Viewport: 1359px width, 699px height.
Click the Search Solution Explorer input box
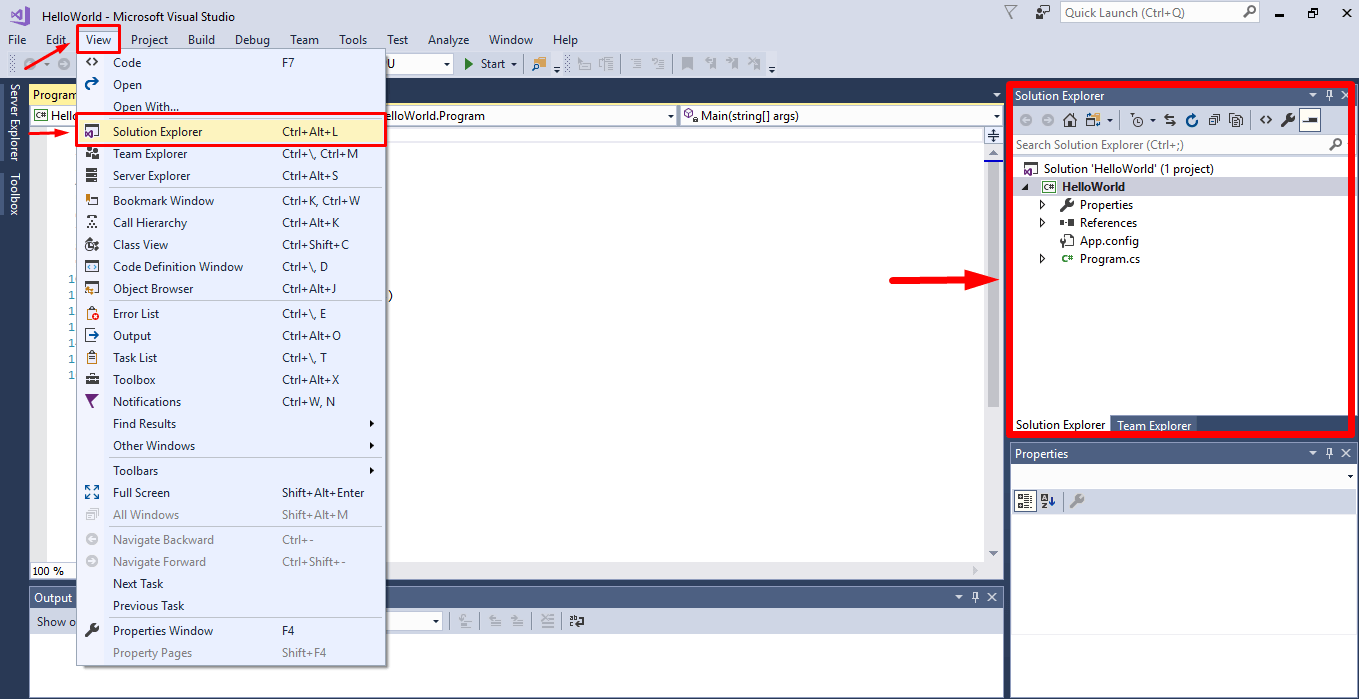pyautogui.click(x=1150, y=144)
